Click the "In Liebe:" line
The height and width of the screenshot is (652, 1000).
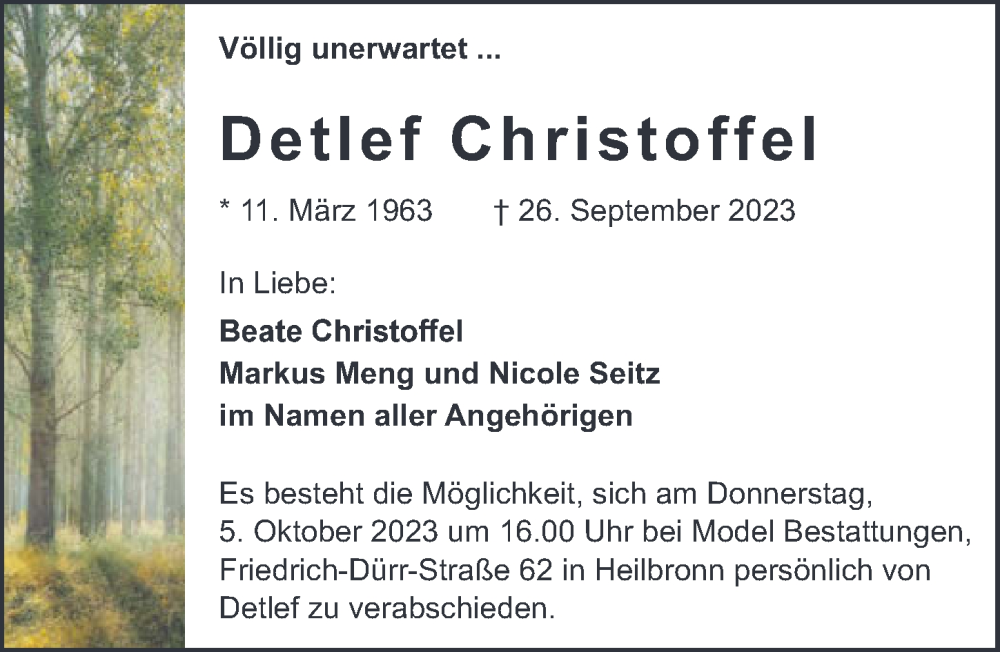tap(277, 283)
